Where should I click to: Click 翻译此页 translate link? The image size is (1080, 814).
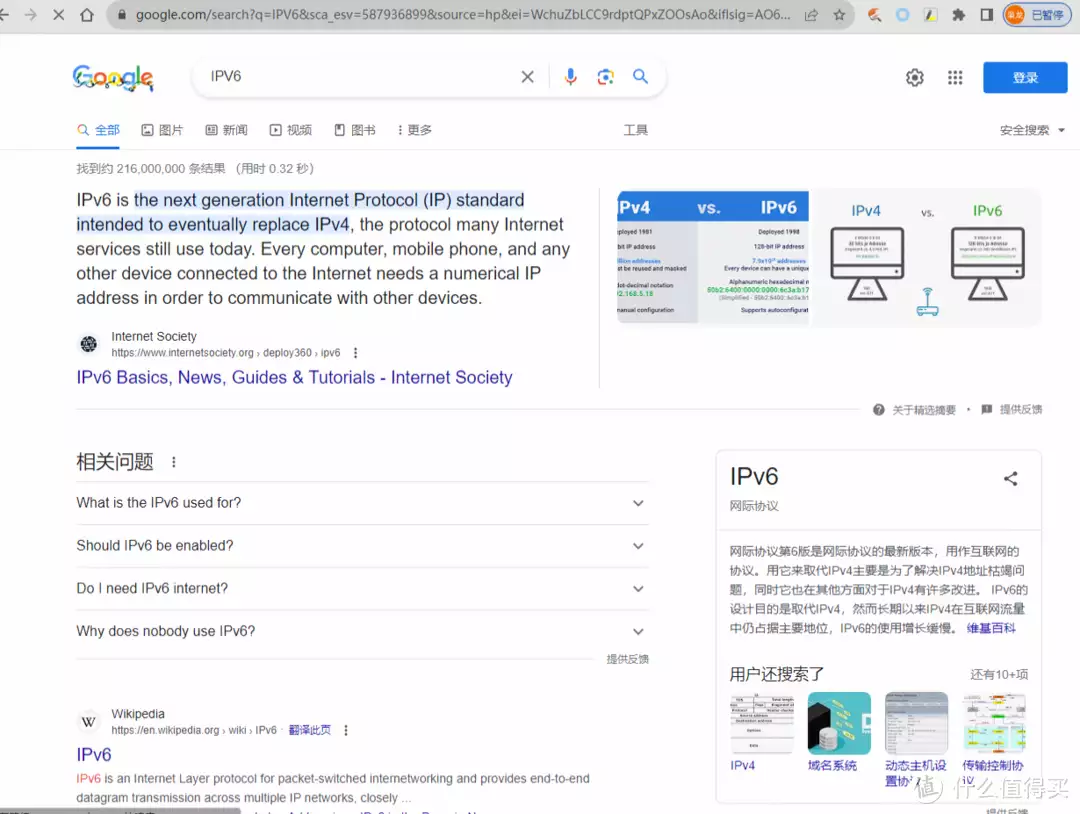[x=310, y=730]
